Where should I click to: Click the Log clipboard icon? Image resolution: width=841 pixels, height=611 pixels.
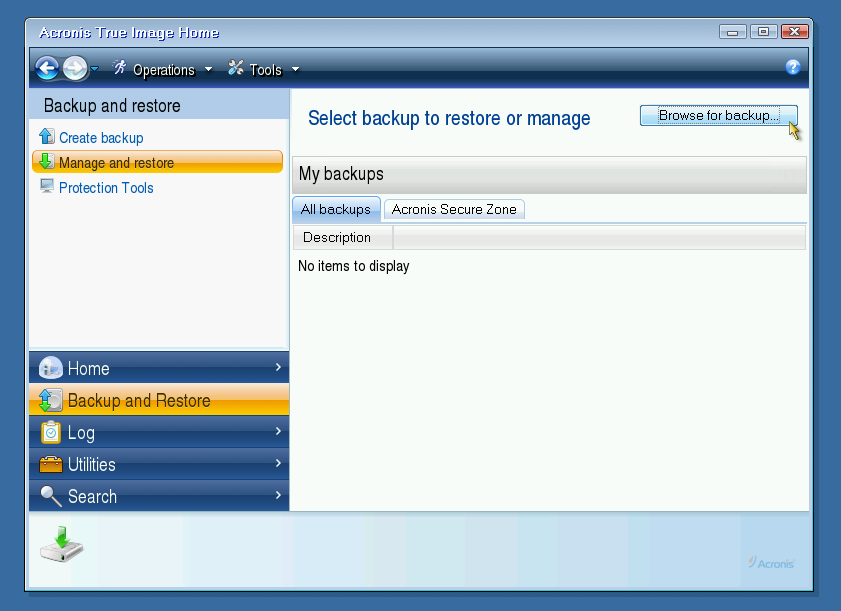click(x=51, y=432)
